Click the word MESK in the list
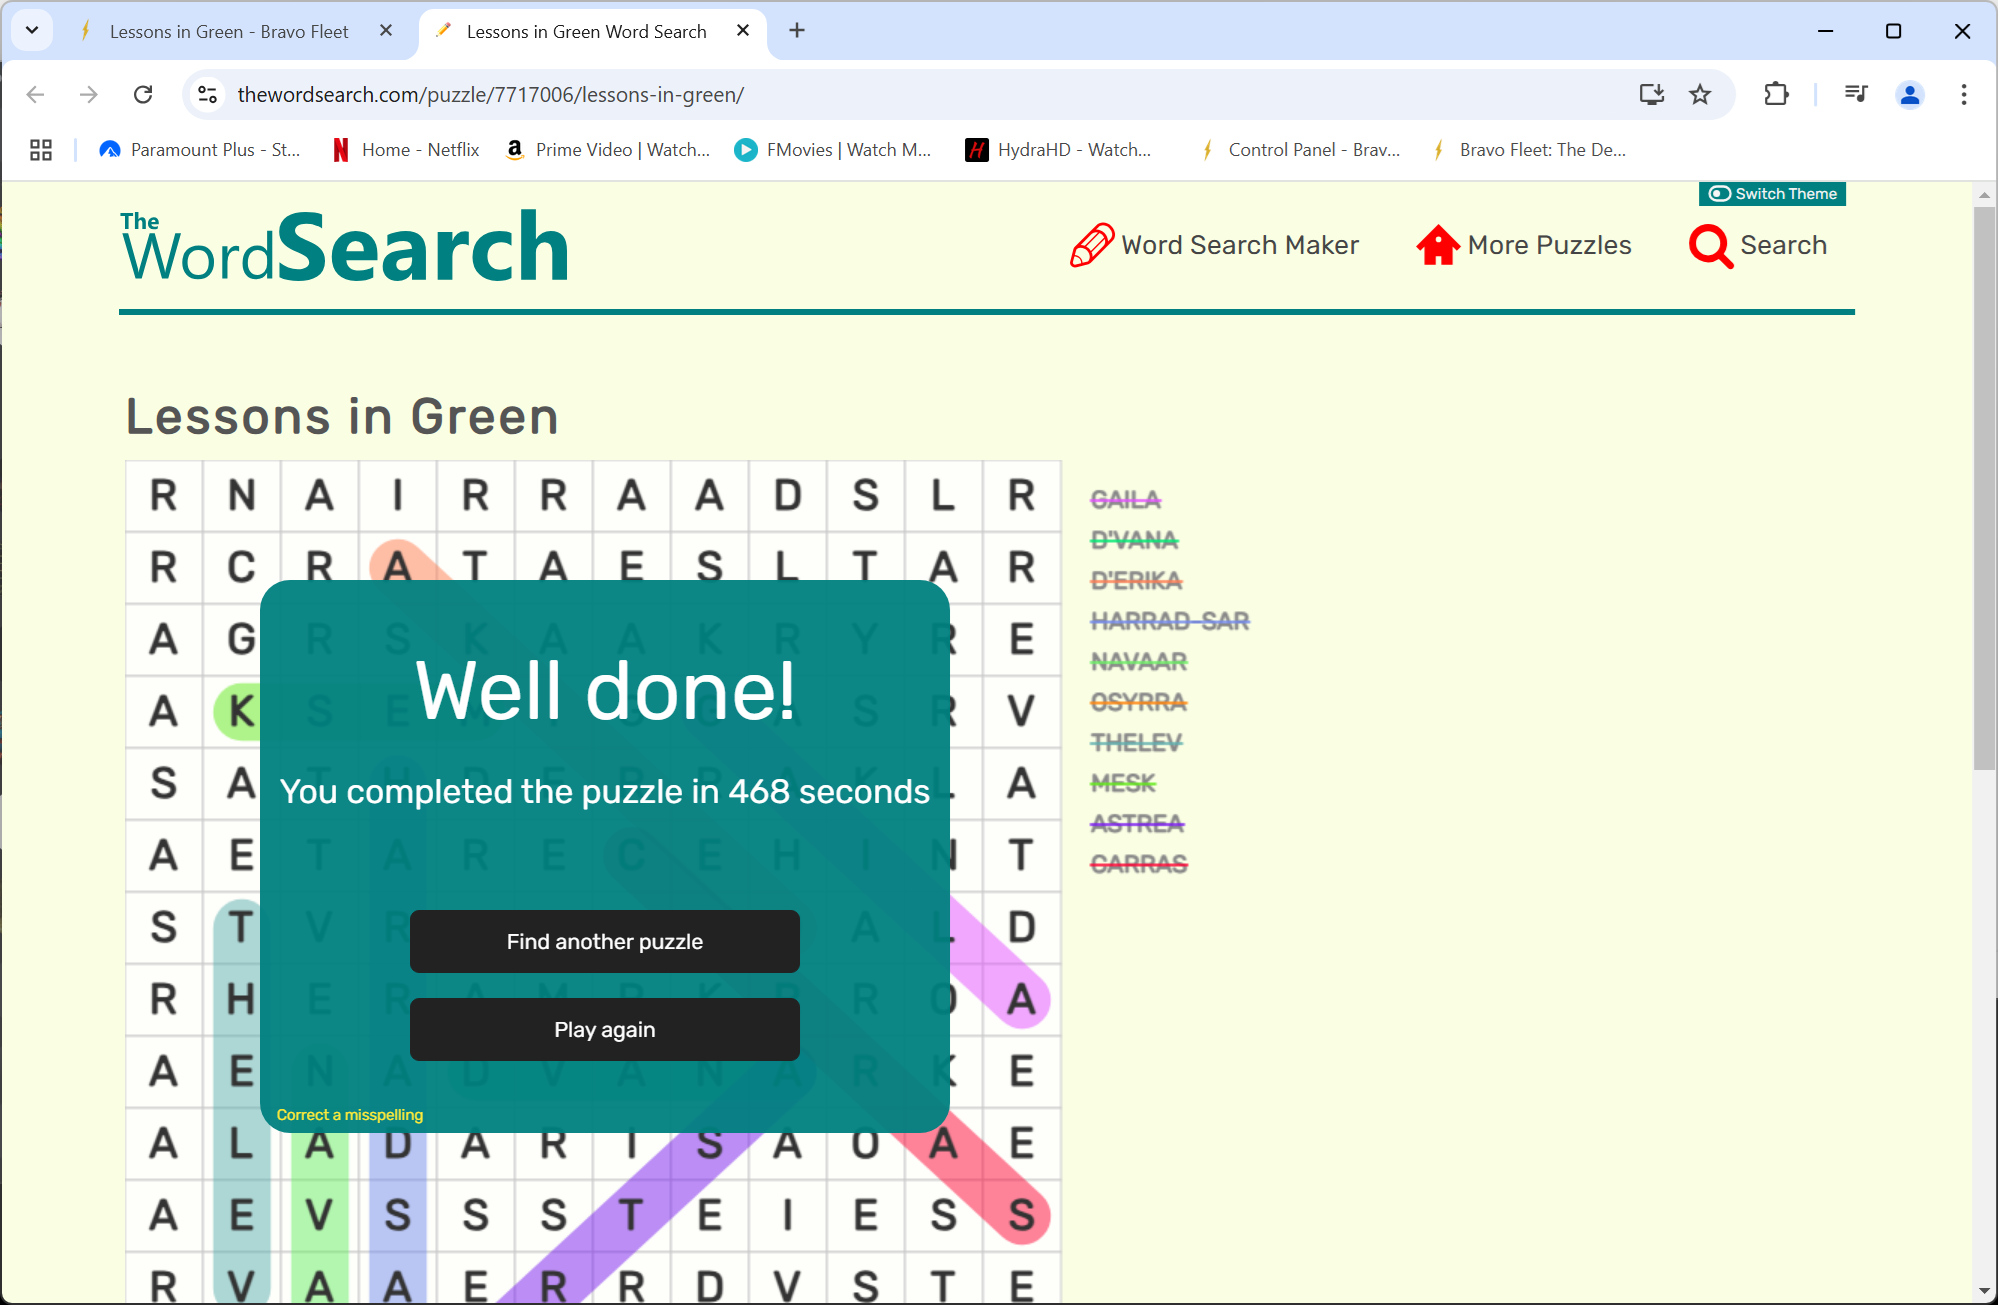This screenshot has width=1998, height=1305. click(x=1123, y=783)
